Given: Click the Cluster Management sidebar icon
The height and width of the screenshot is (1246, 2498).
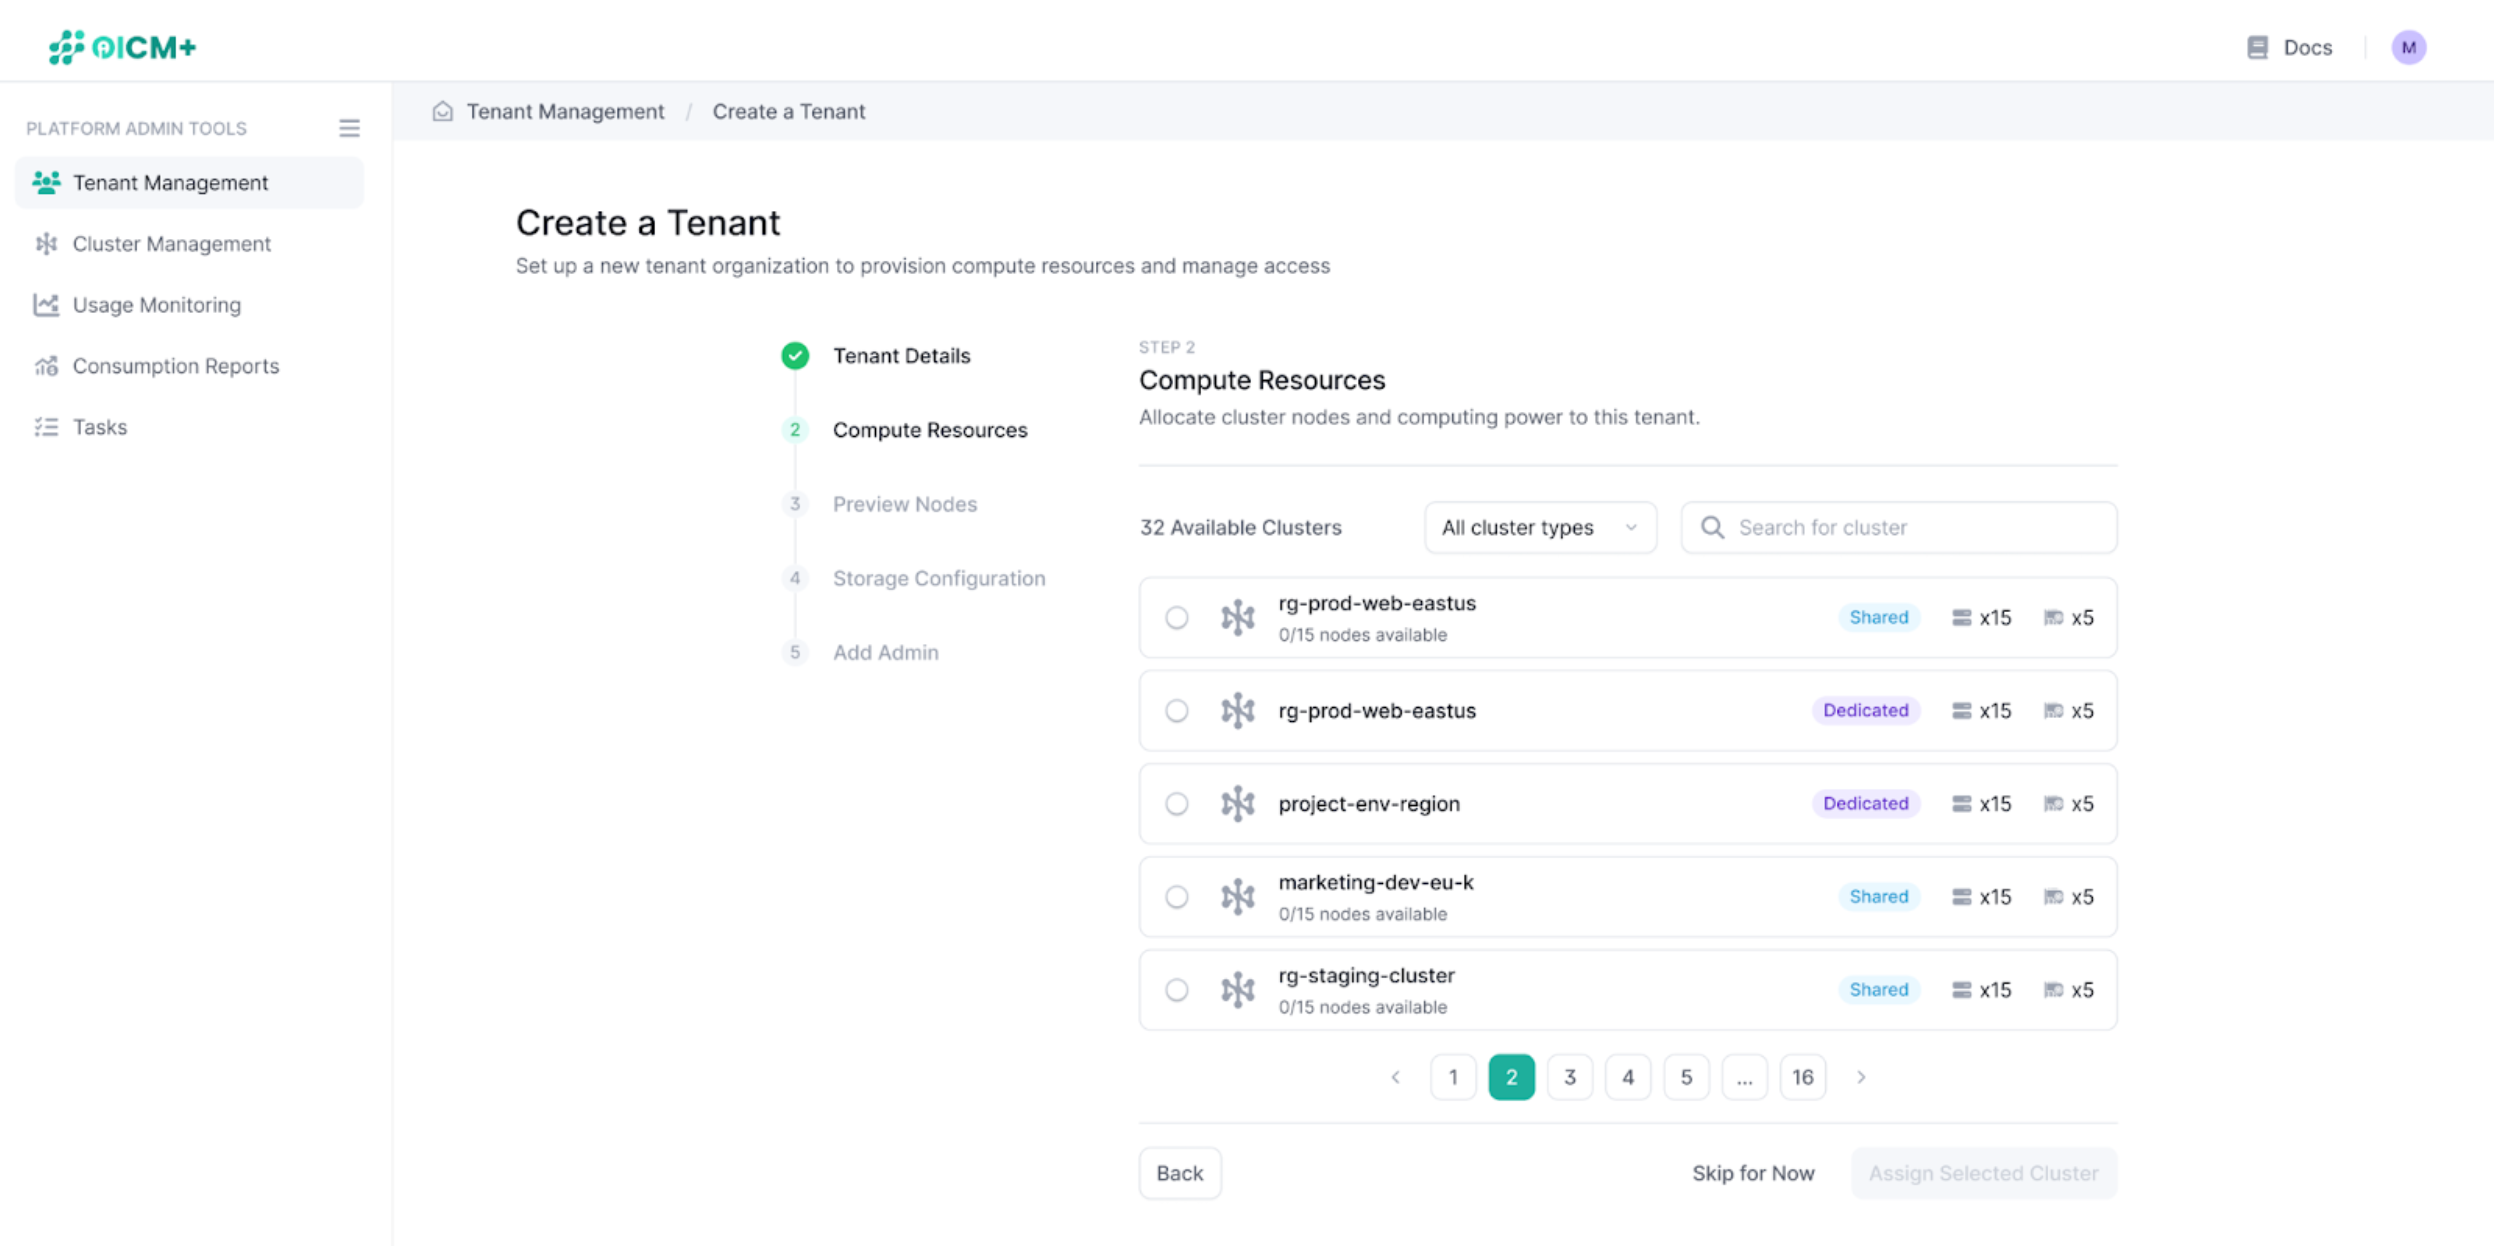Looking at the screenshot, I should pyautogui.click(x=46, y=244).
